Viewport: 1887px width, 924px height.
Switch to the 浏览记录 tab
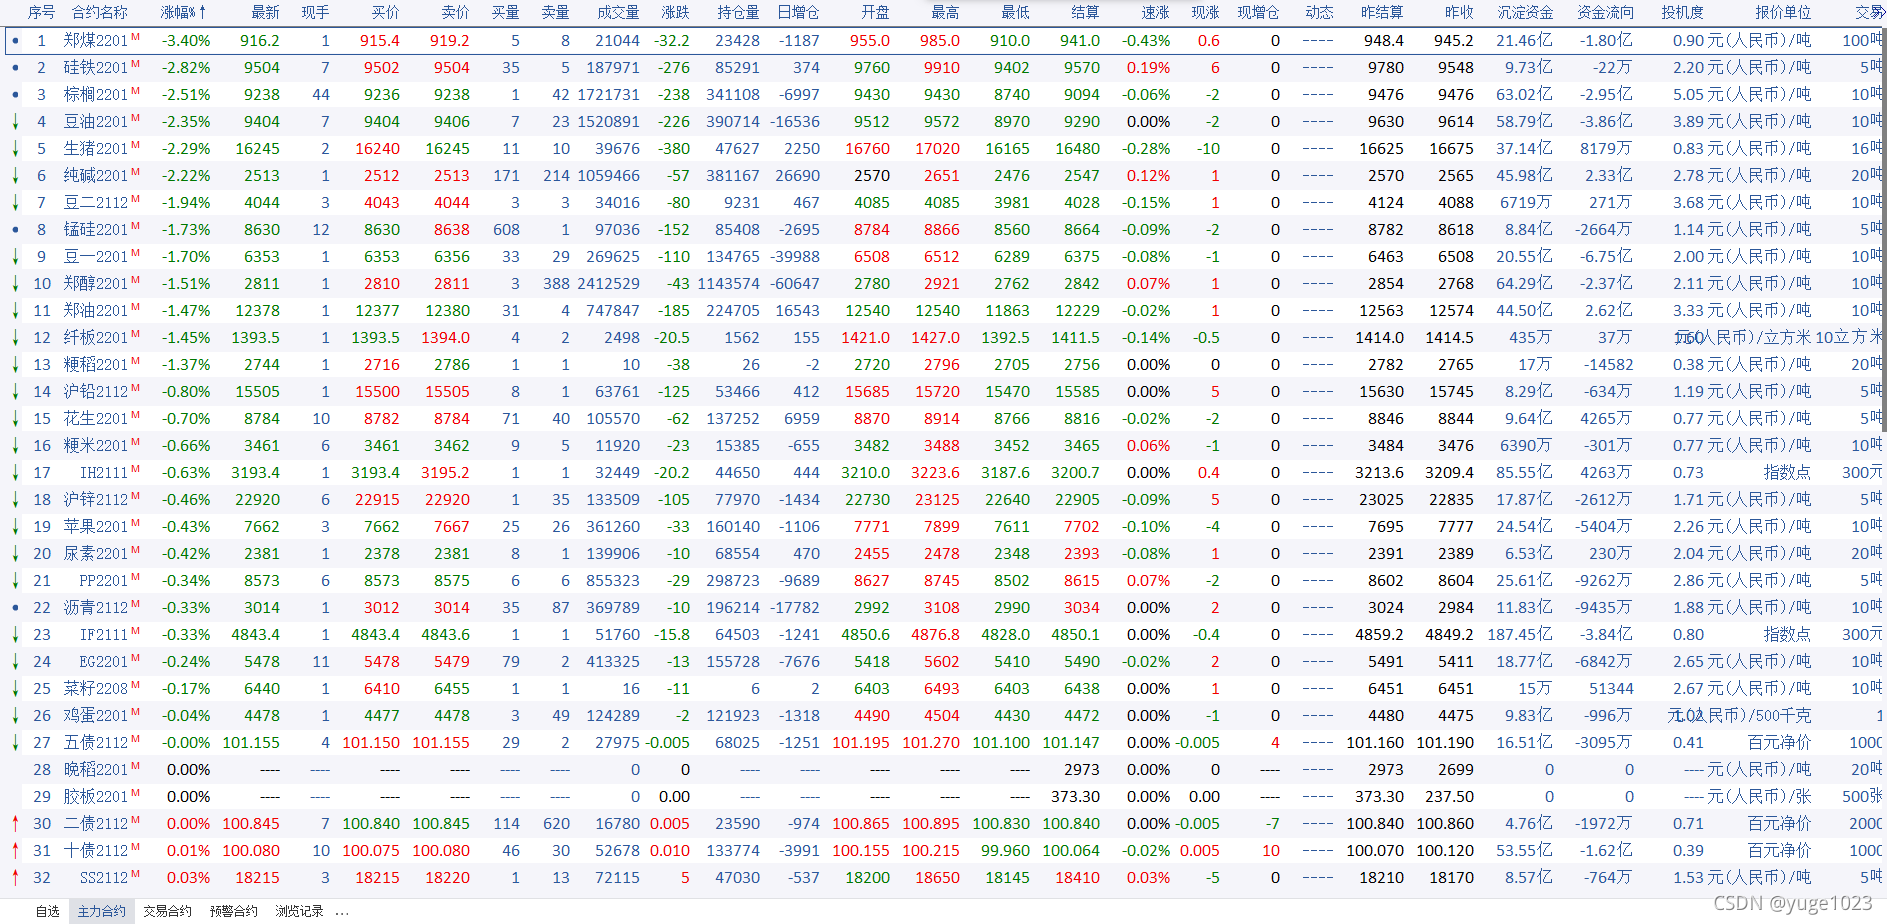click(x=300, y=911)
